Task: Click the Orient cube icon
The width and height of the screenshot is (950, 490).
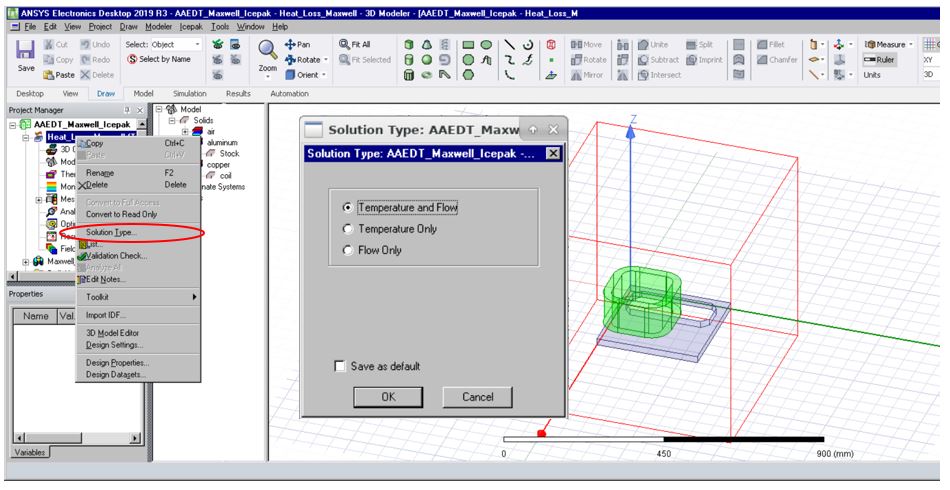Action: [290, 74]
